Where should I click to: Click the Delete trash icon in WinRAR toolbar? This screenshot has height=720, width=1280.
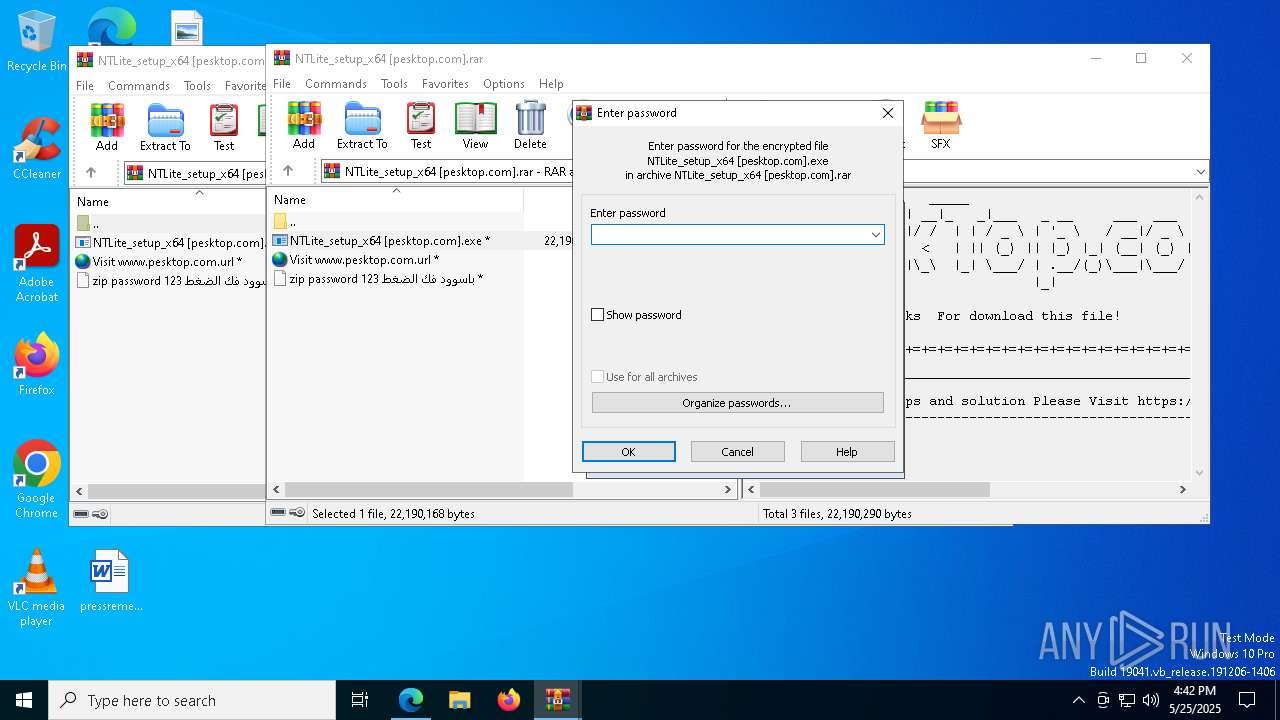coord(530,125)
